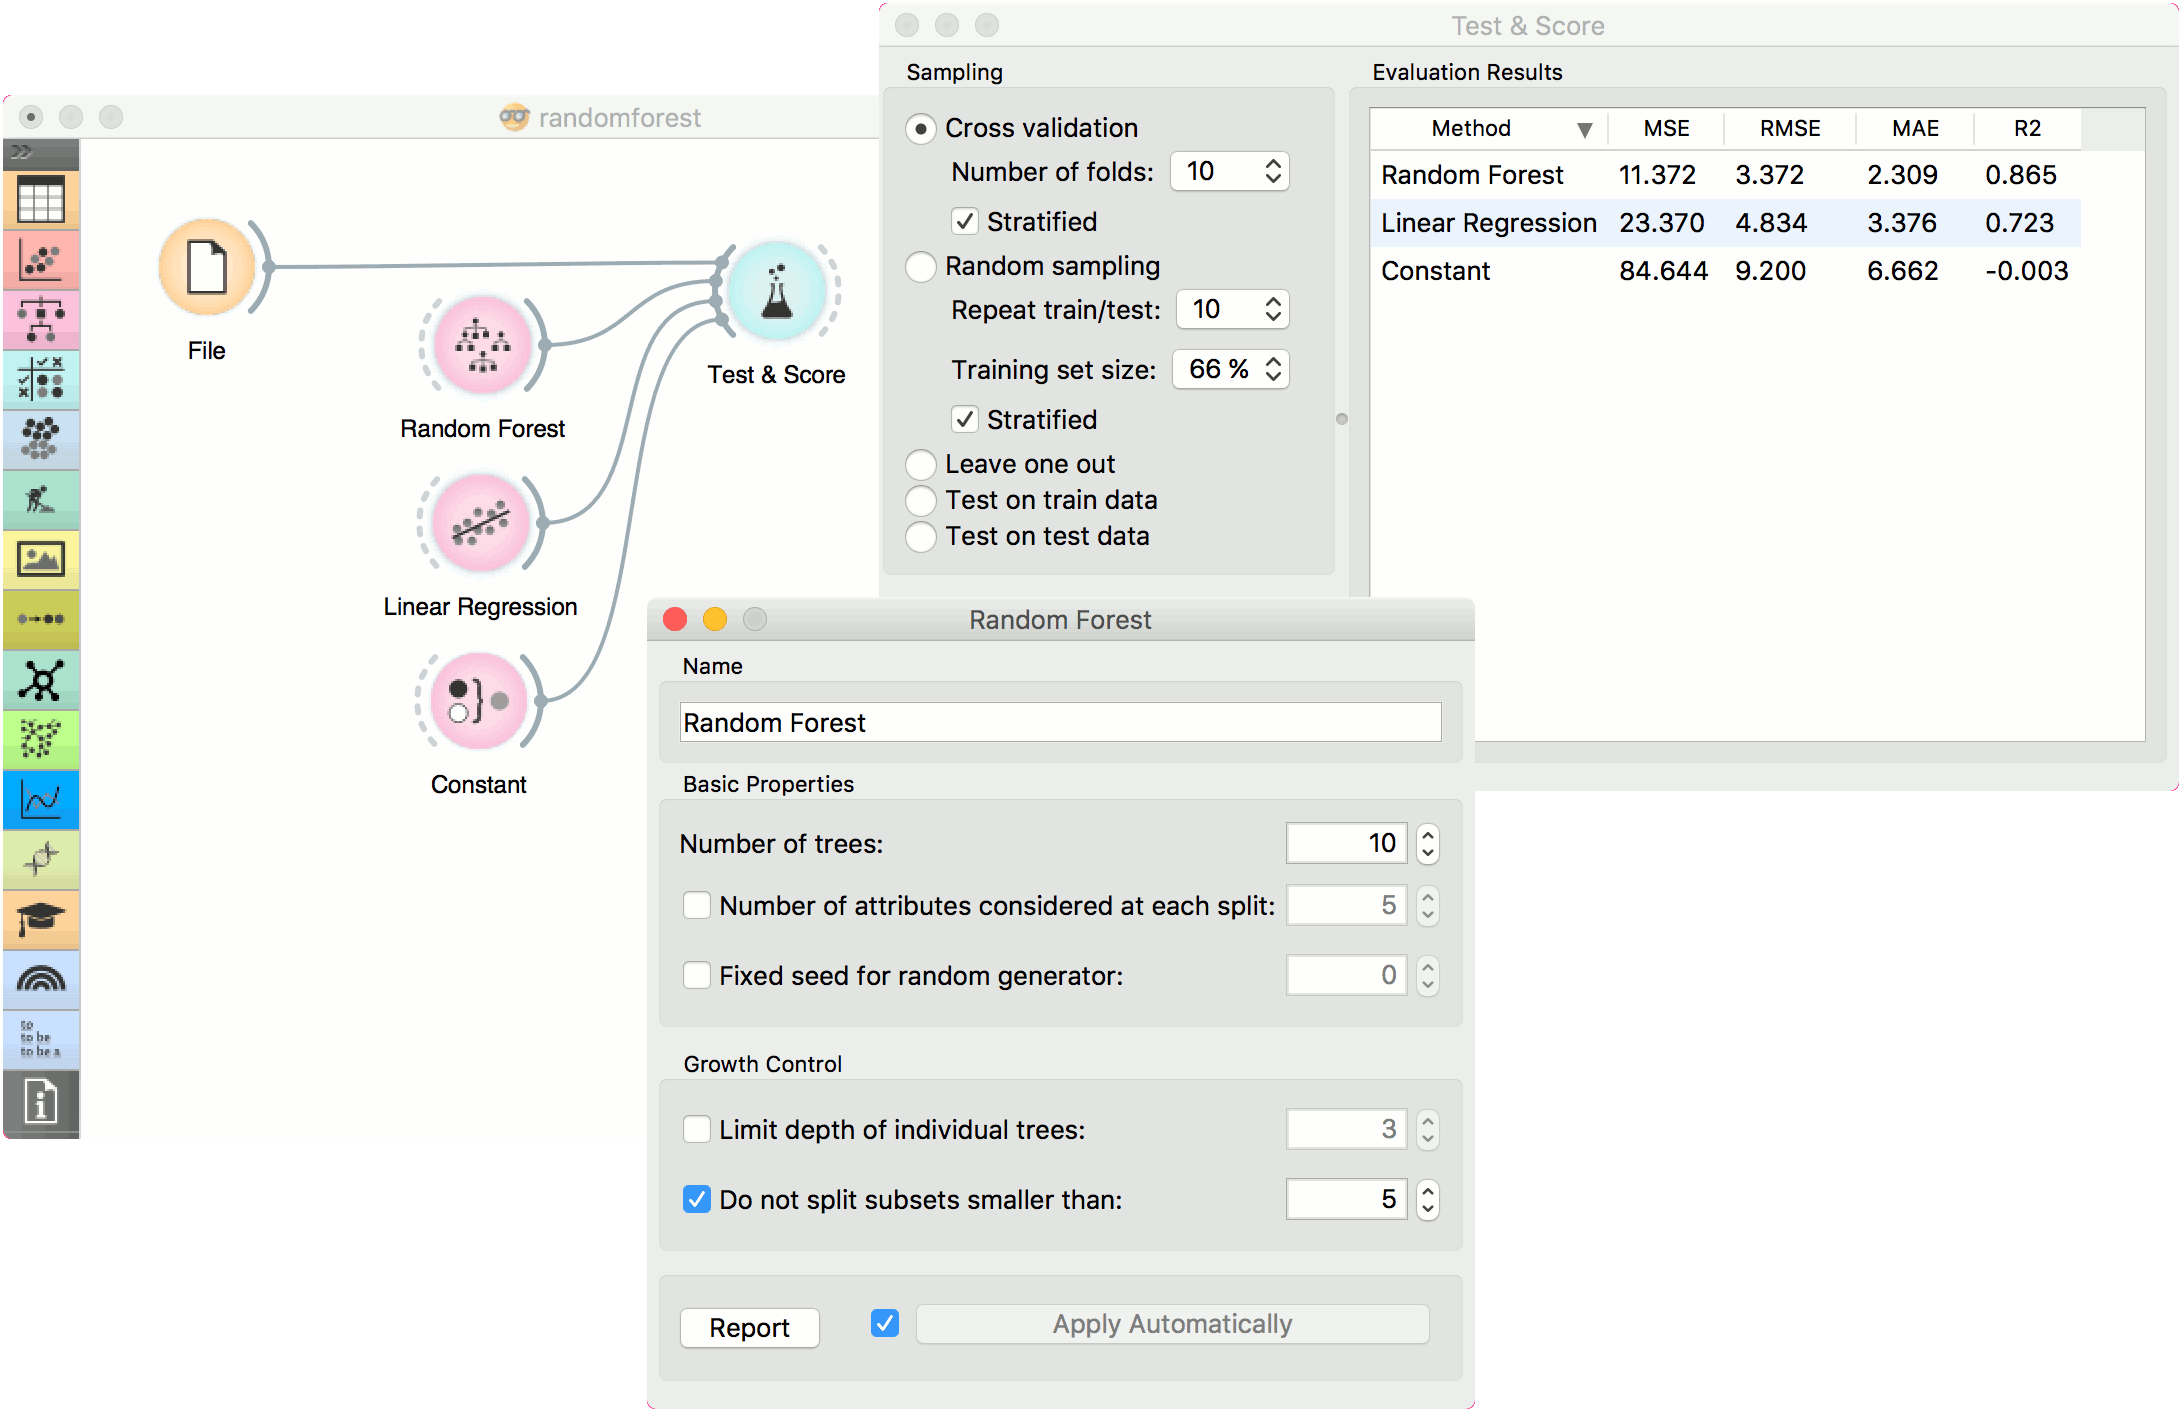Image resolution: width=2182 pixels, height=1412 pixels.
Task: Click the Report button
Action: [749, 1328]
